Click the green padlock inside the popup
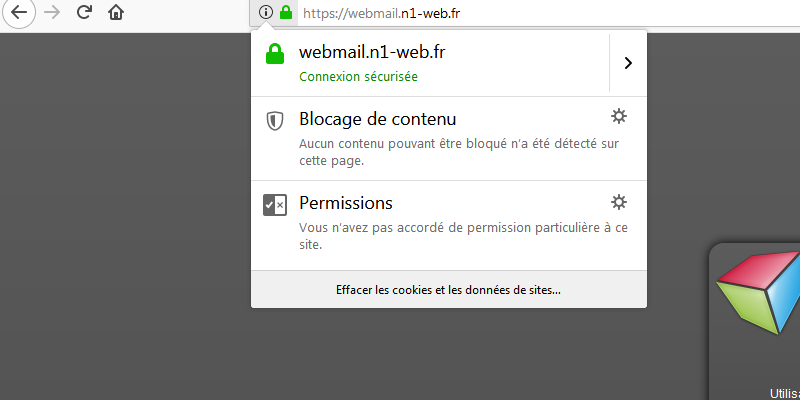Screen dimensions: 800x400 point(275,54)
